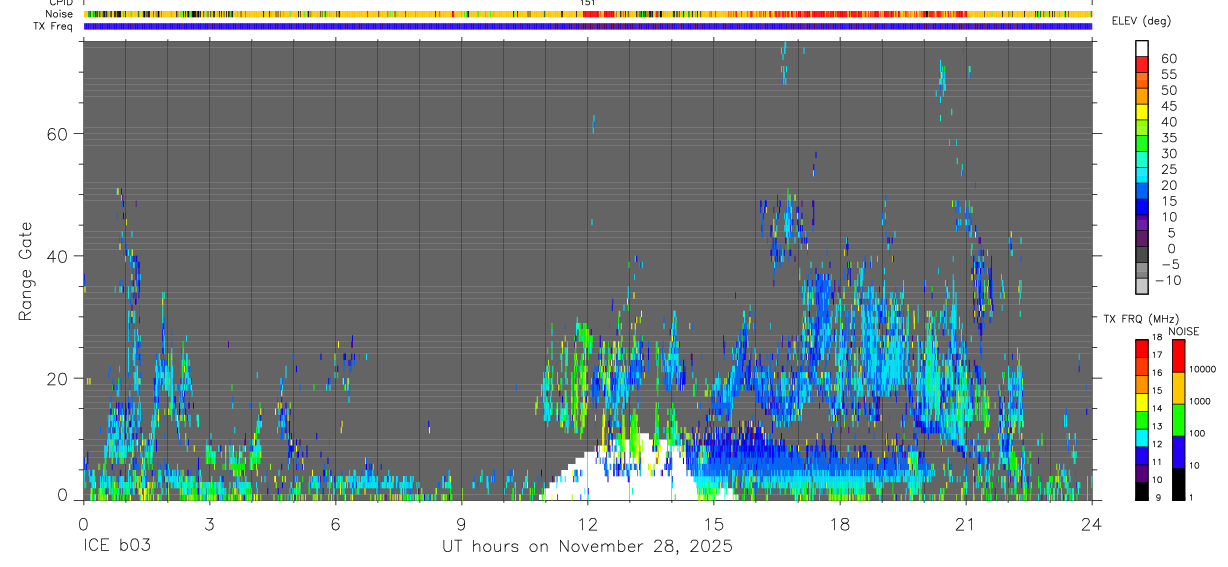Click the yellow segment of the ELEV color bar

[1142, 110]
